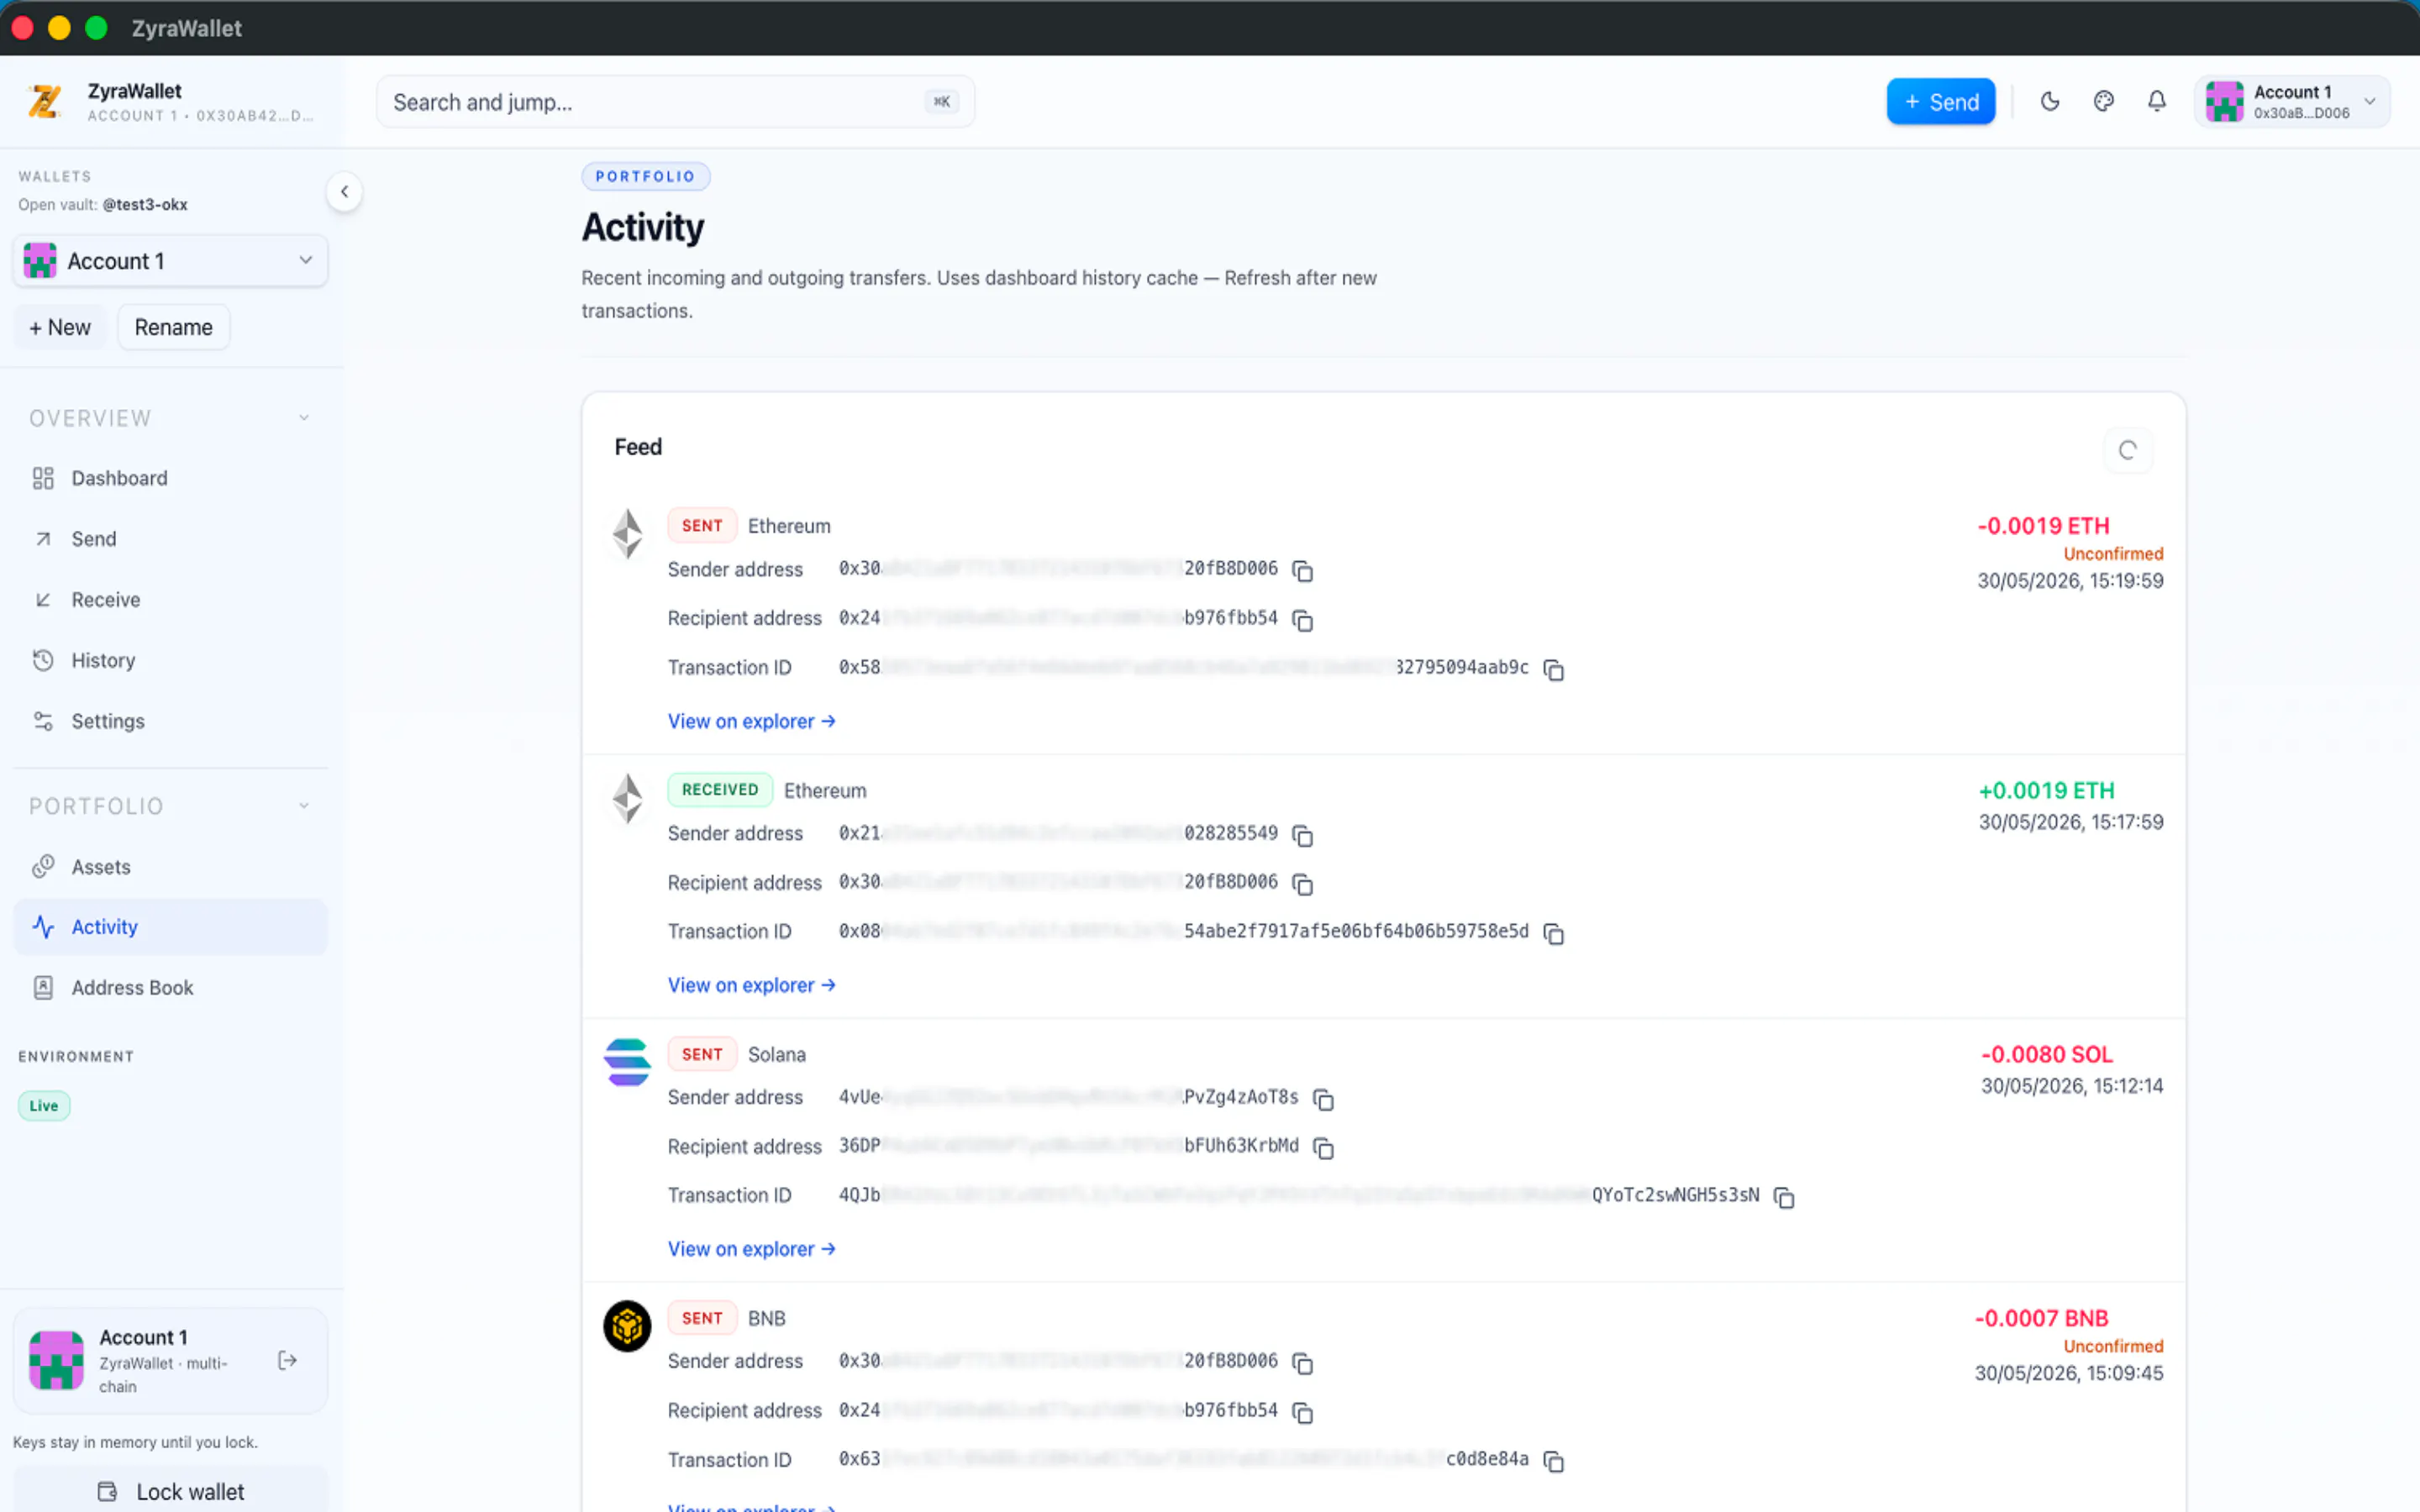Screen dimensions: 2420x1512
Task: Copy Solana transaction ID ending NGH5s3sN
Action: point(1784,1196)
